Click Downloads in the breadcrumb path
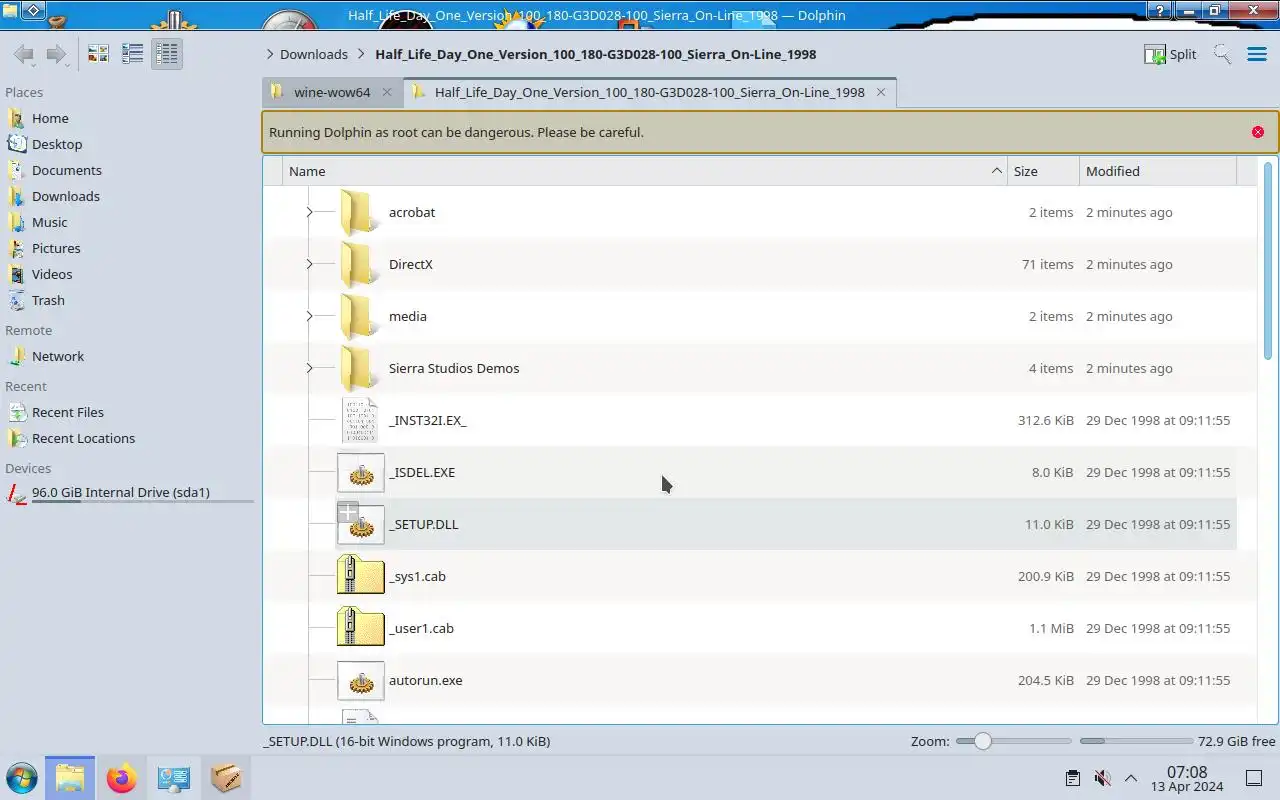This screenshot has height=800, width=1280. 314,54
